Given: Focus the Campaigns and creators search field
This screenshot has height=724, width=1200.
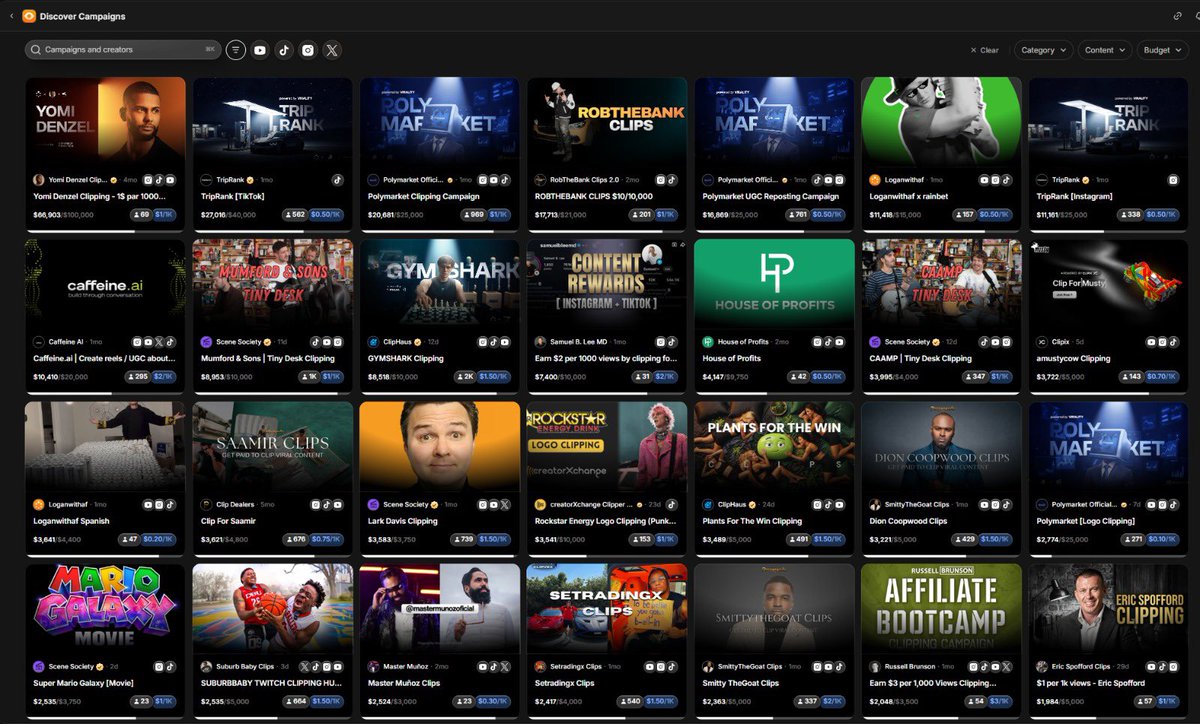Looking at the screenshot, I should 123,49.
